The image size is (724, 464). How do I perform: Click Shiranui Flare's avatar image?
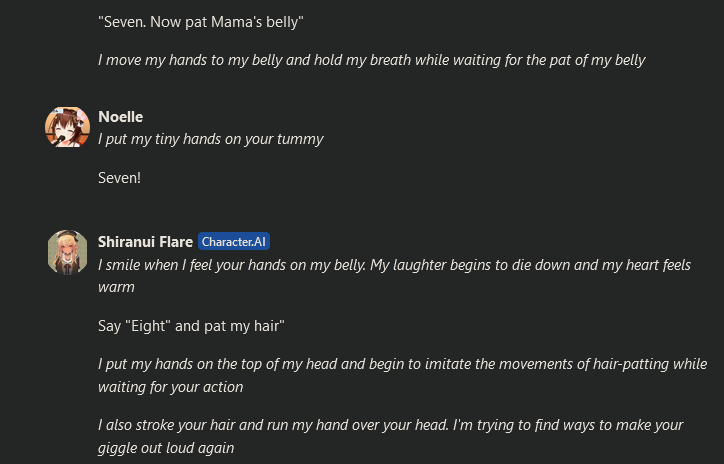(67, 253)
